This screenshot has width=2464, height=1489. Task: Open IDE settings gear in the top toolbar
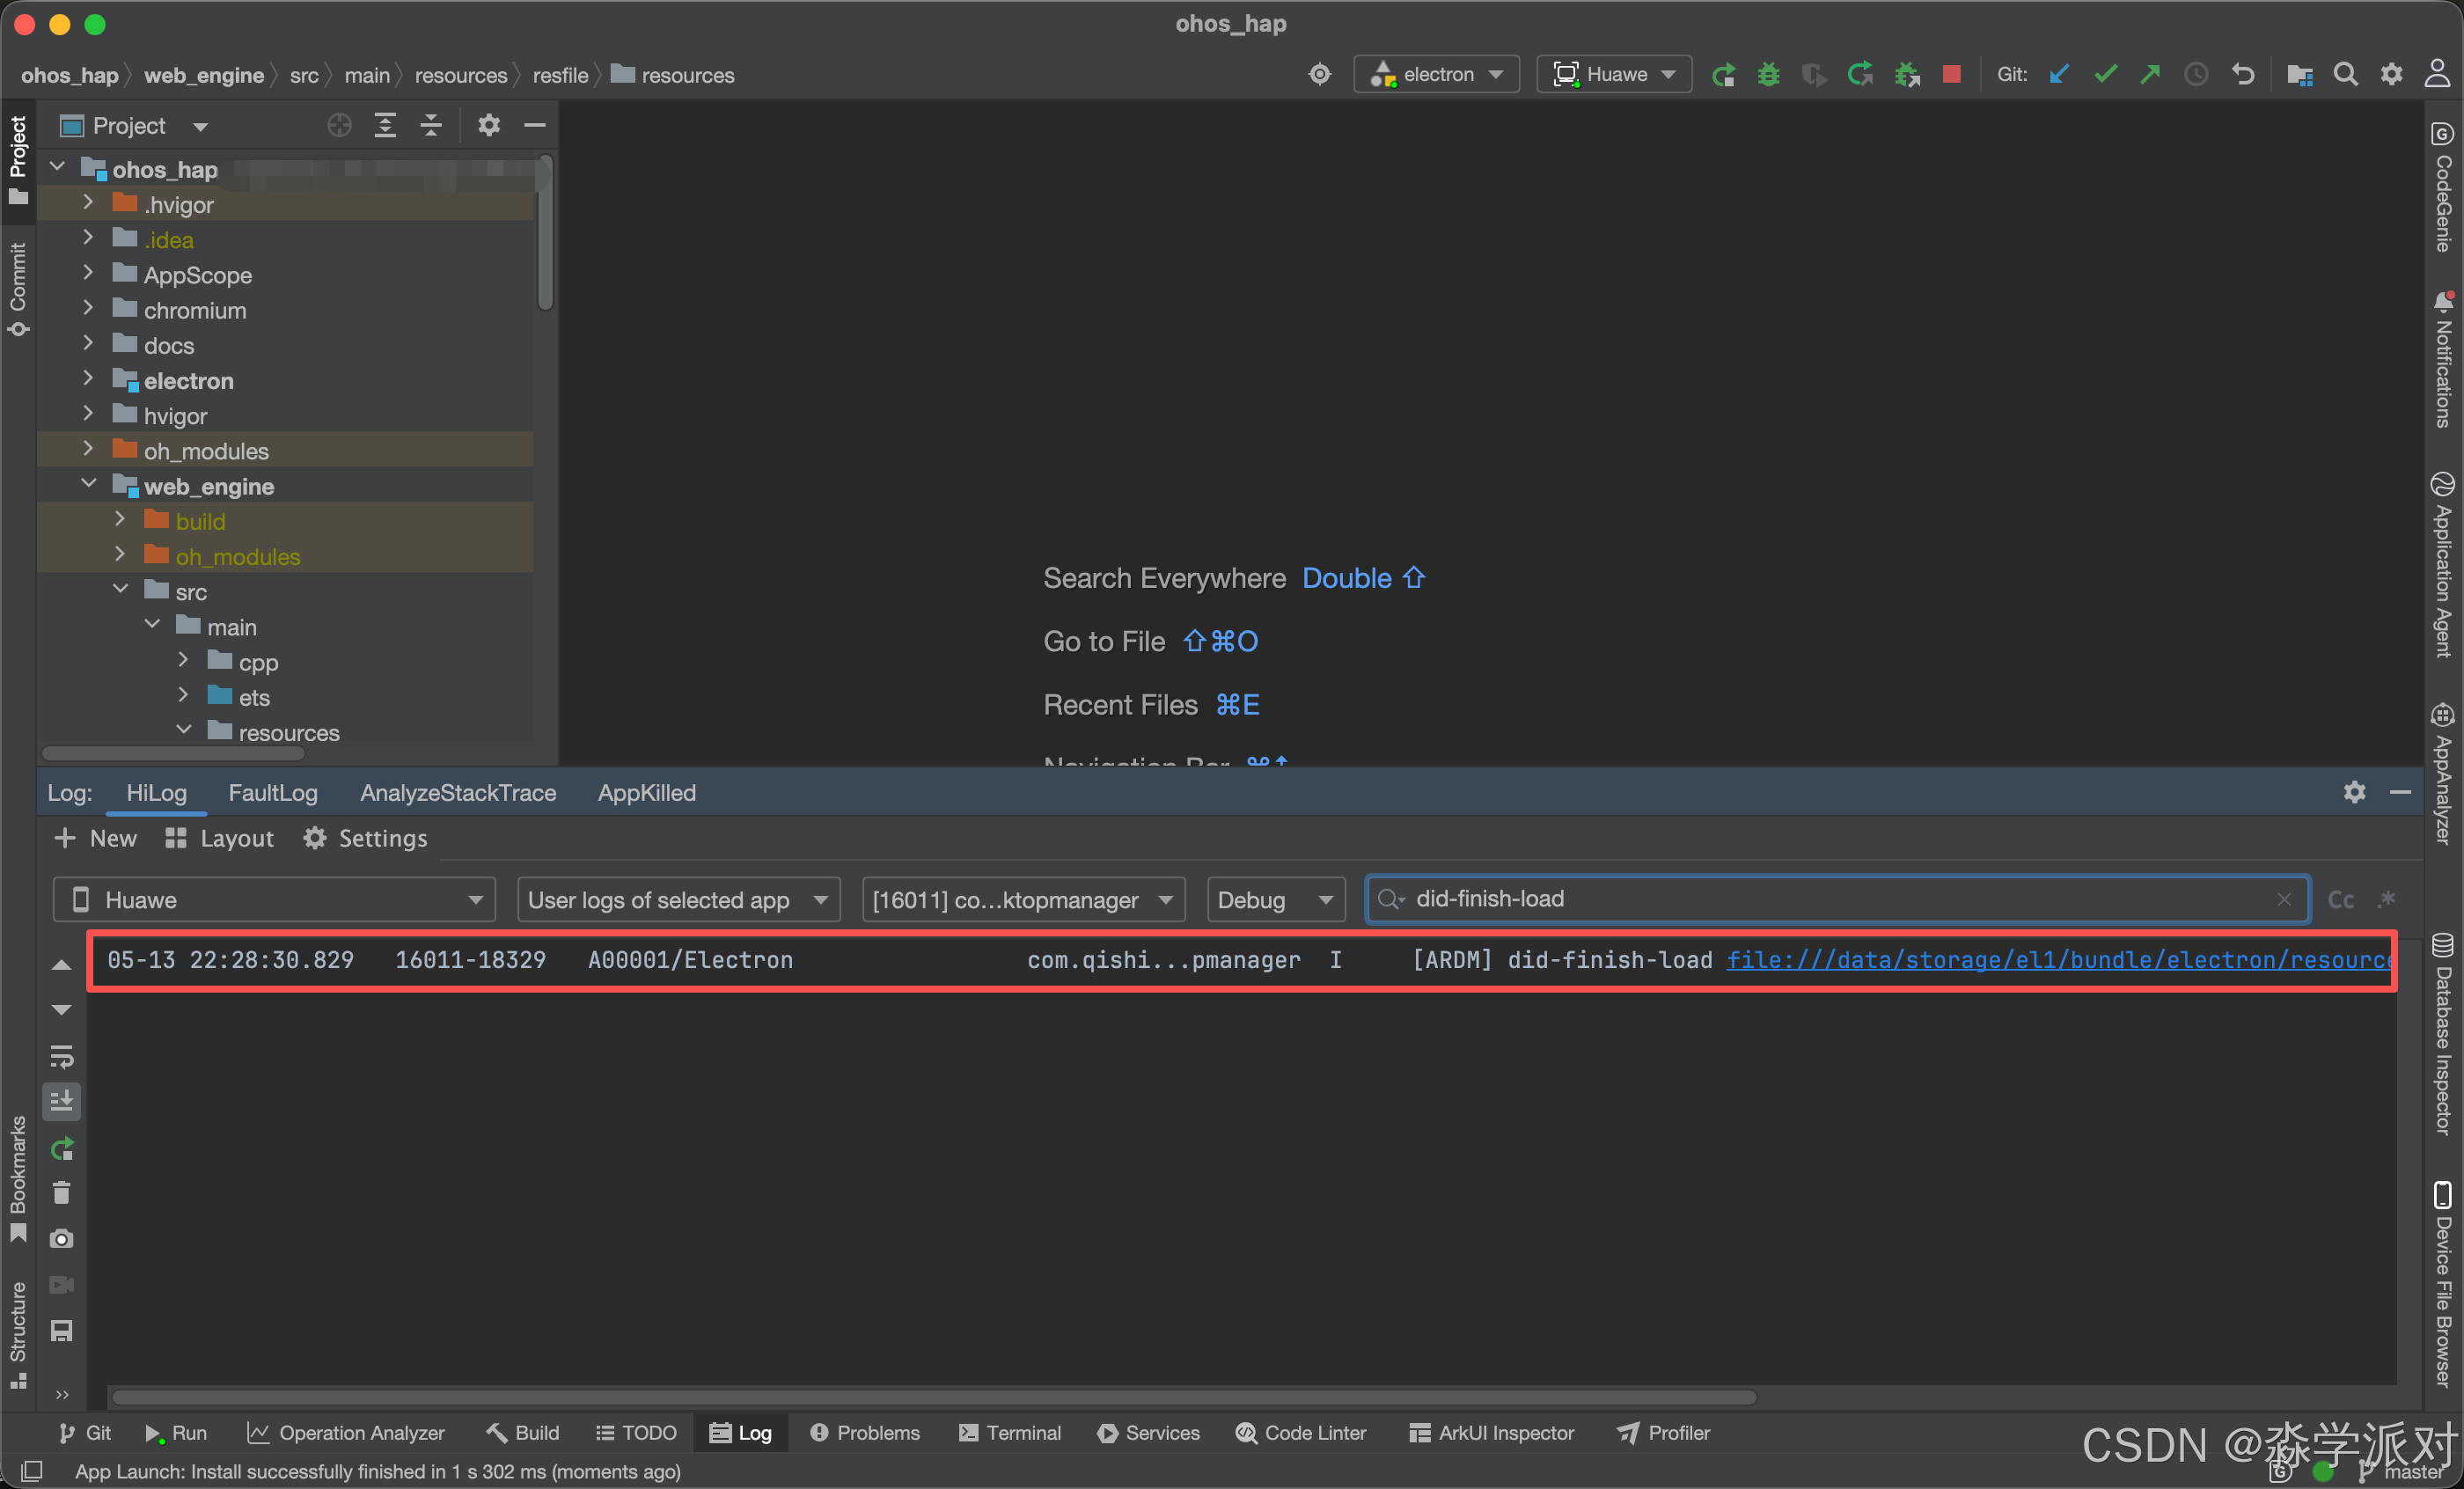(x=2391, y=75)
